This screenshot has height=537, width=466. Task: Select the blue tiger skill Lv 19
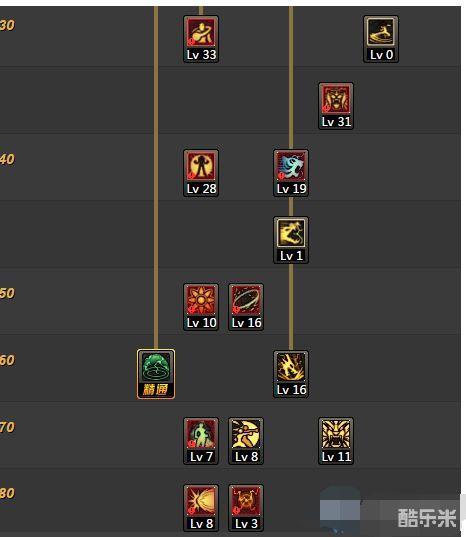[x=291, y=173]
